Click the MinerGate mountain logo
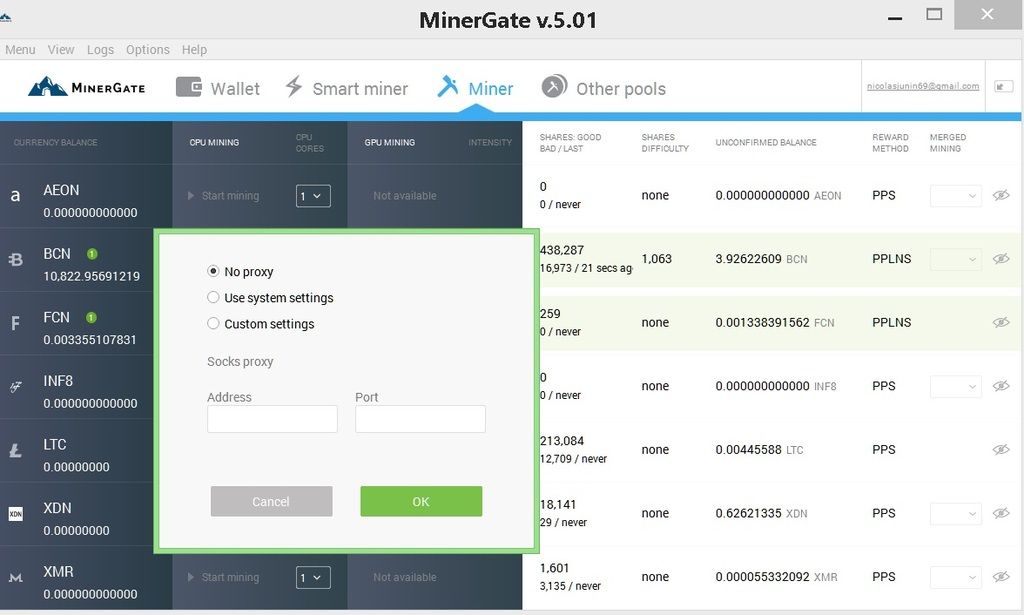 point(86,87)
